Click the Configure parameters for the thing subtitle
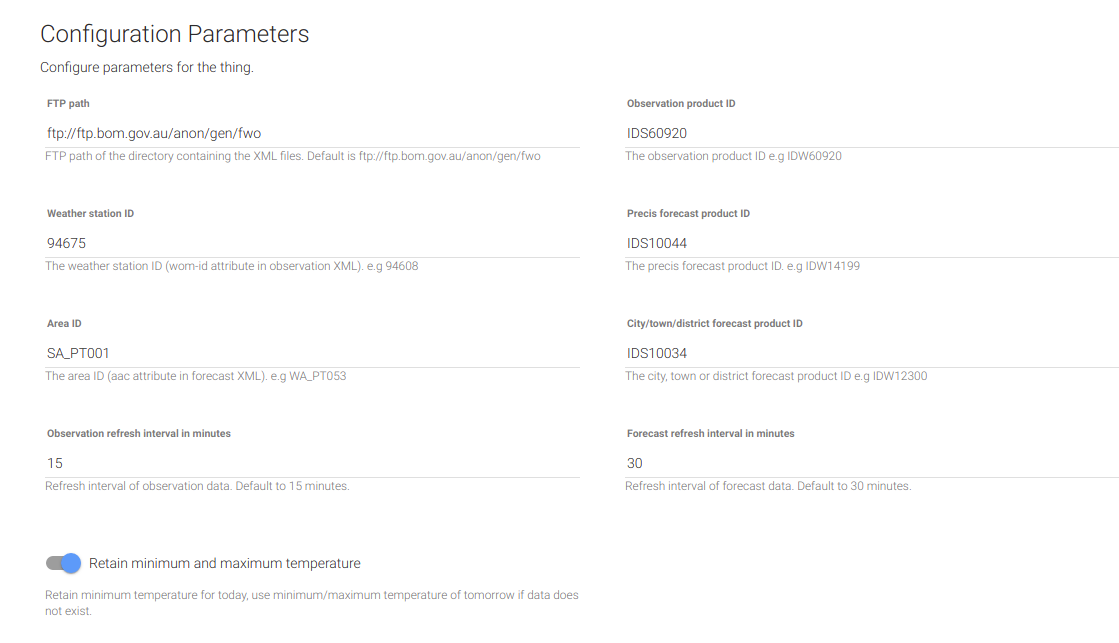Screen dimensions: 1119x643 tap(147, 67)
